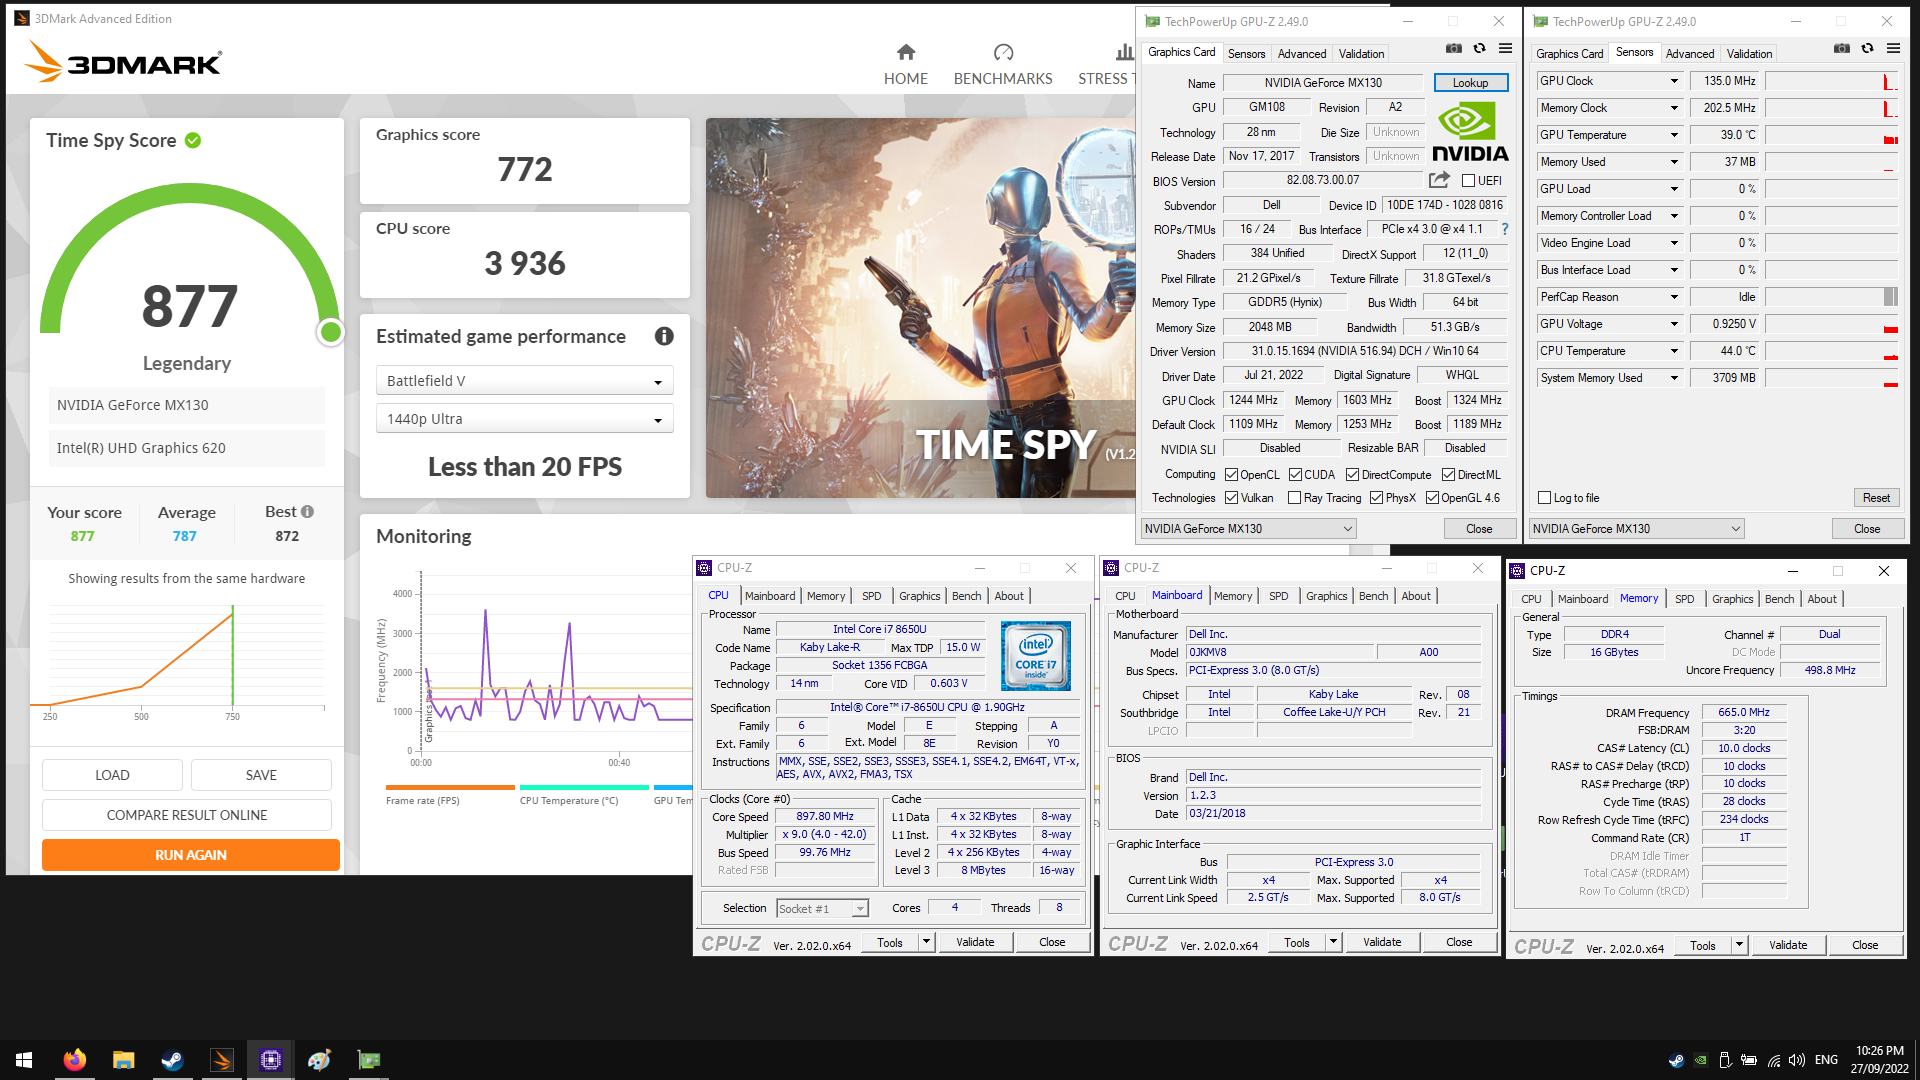The height and width of the screenshot is (1080, 1920).
Task: Toggle the DirectML checkbox
Action: pos(1448,475)
